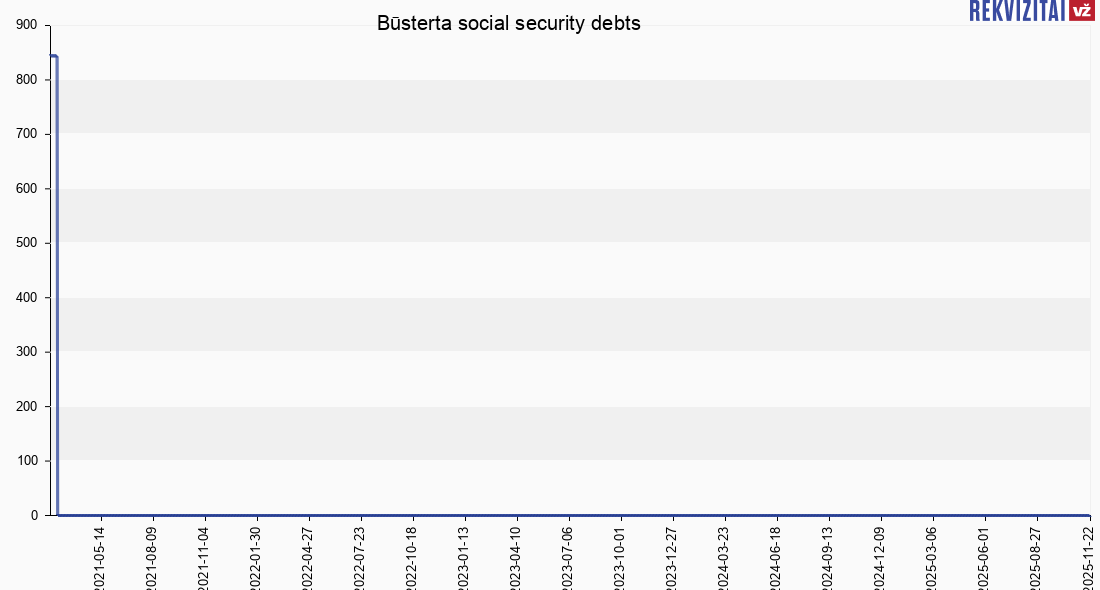Viewport: 1100px width, 590px height.
Task: Click the chart title 'Būsterta social security debts'
Action: (508, 24)
